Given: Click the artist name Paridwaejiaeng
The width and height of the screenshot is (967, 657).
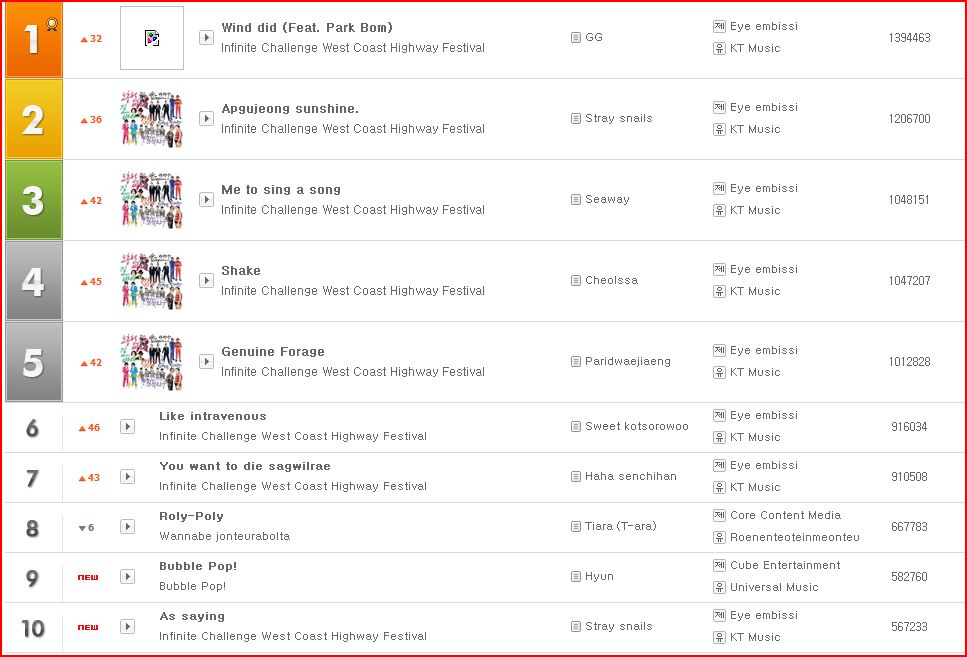Looking at the screenshot, I should click(627, 361).
